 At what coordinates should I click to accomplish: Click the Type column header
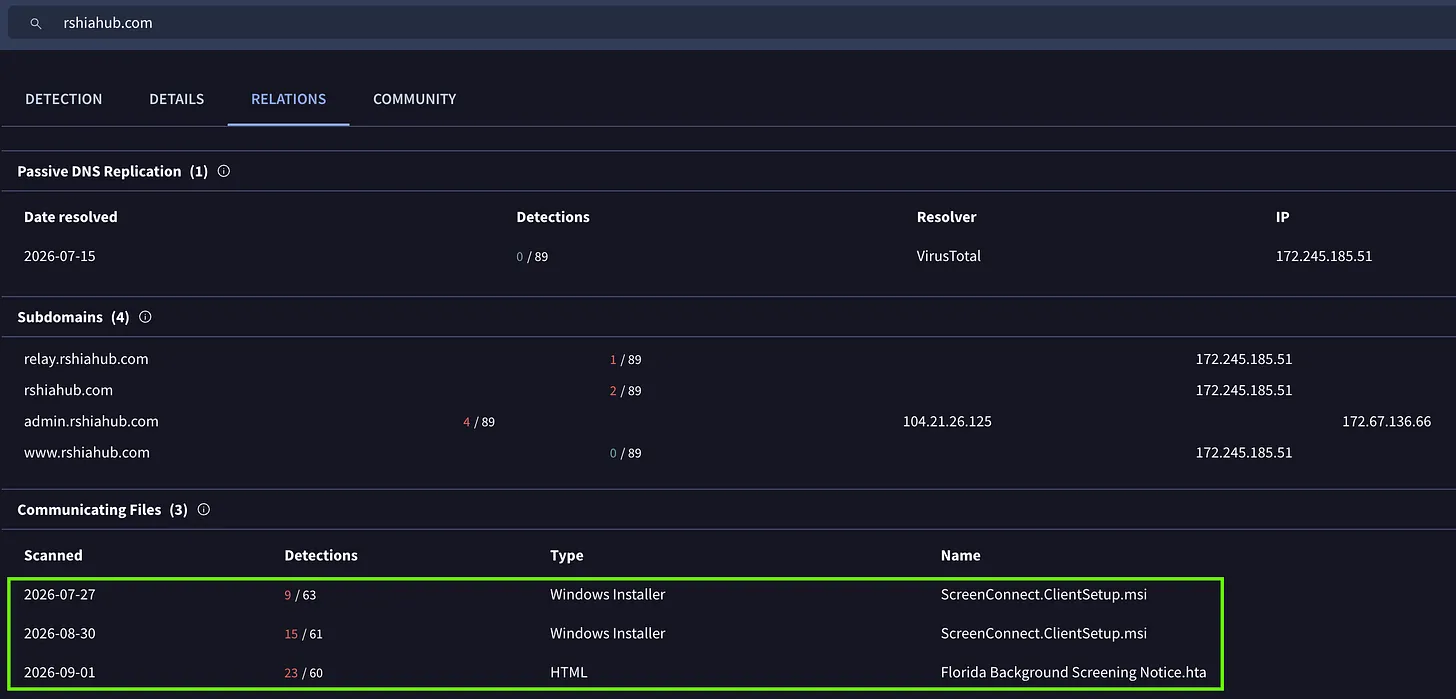567,555
